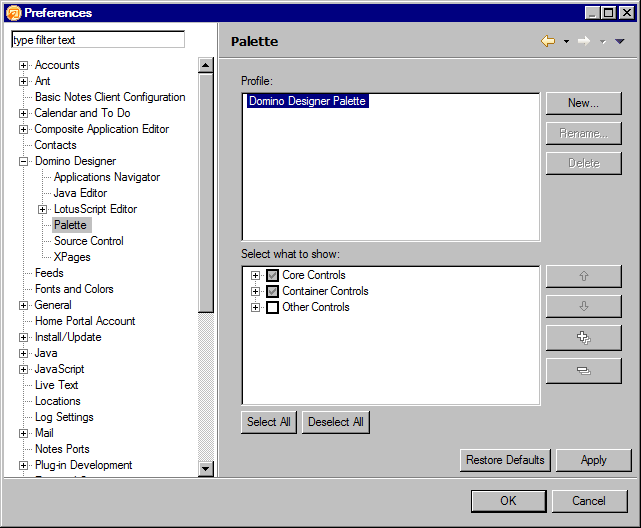The height and width of the screenshot is (528, 641).
Task: Click the Deselect All button
Action: tap(336, 422)
